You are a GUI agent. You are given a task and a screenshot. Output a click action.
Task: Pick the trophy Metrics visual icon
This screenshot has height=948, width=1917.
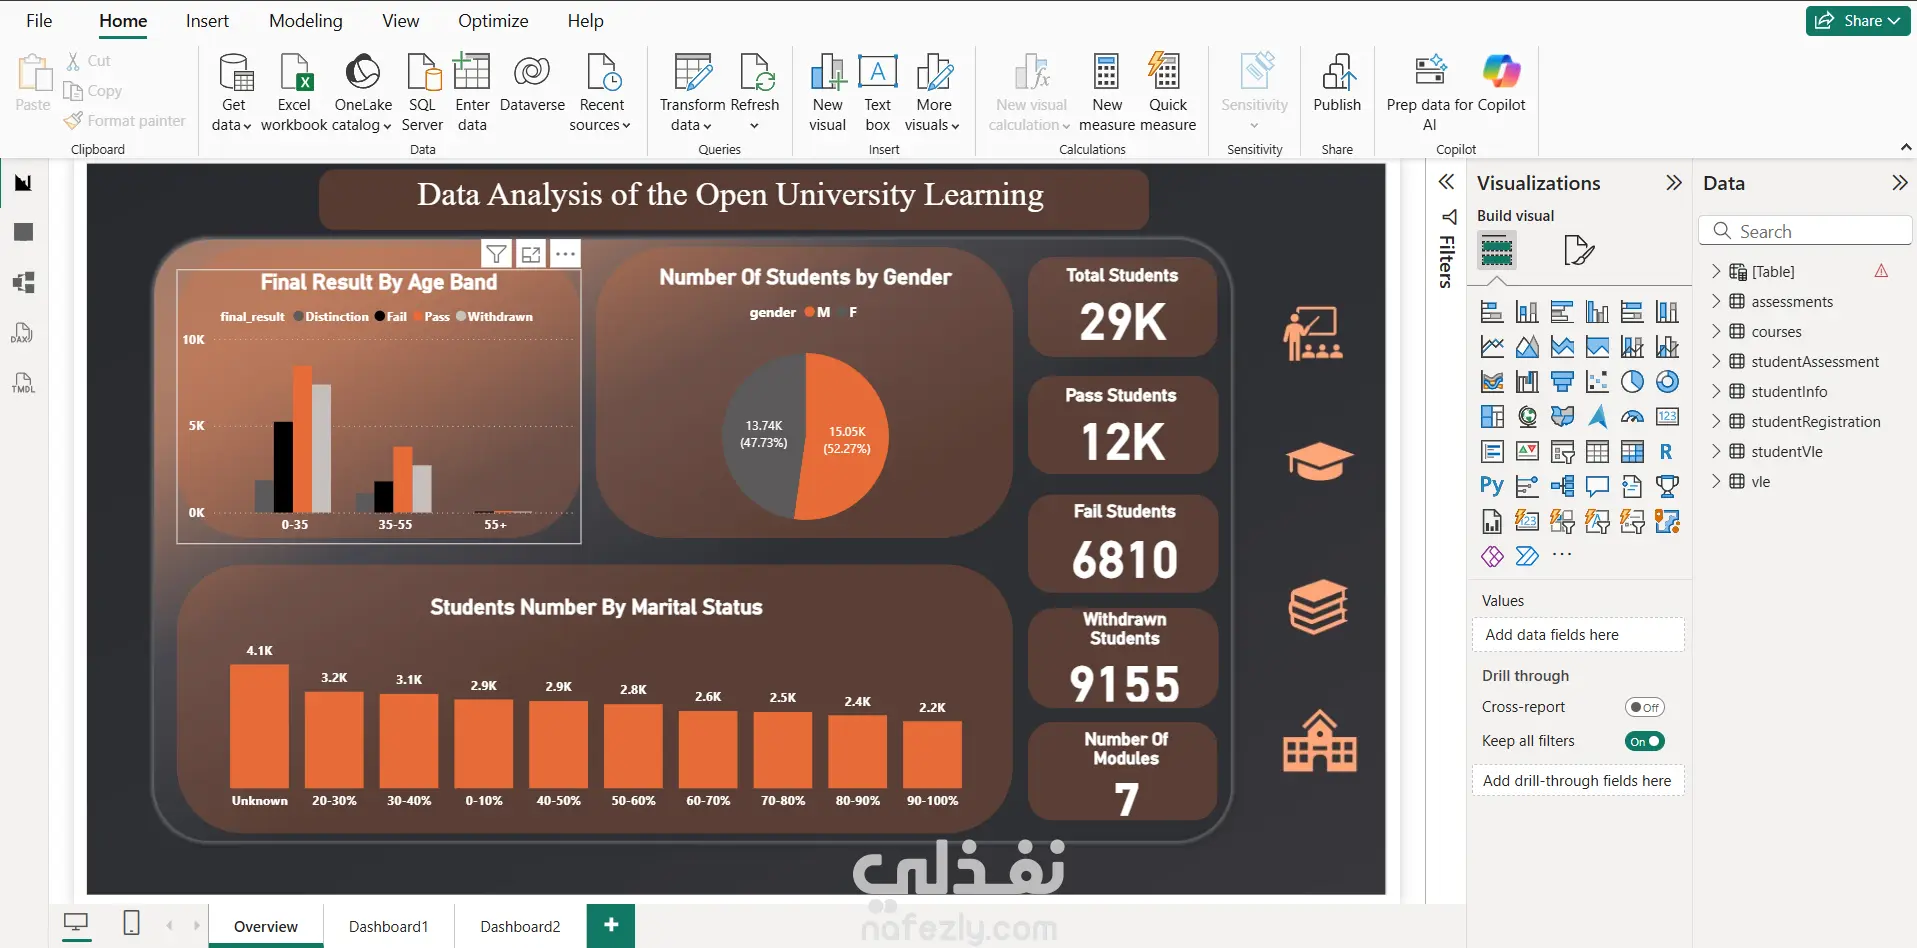[x=1667, y=487]
